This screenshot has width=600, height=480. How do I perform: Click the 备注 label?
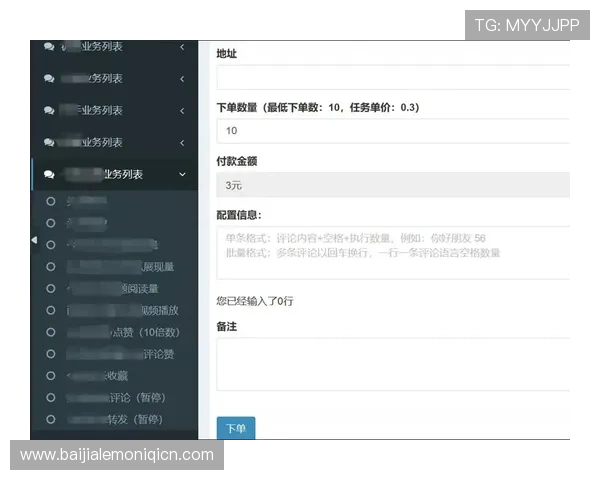227,327
